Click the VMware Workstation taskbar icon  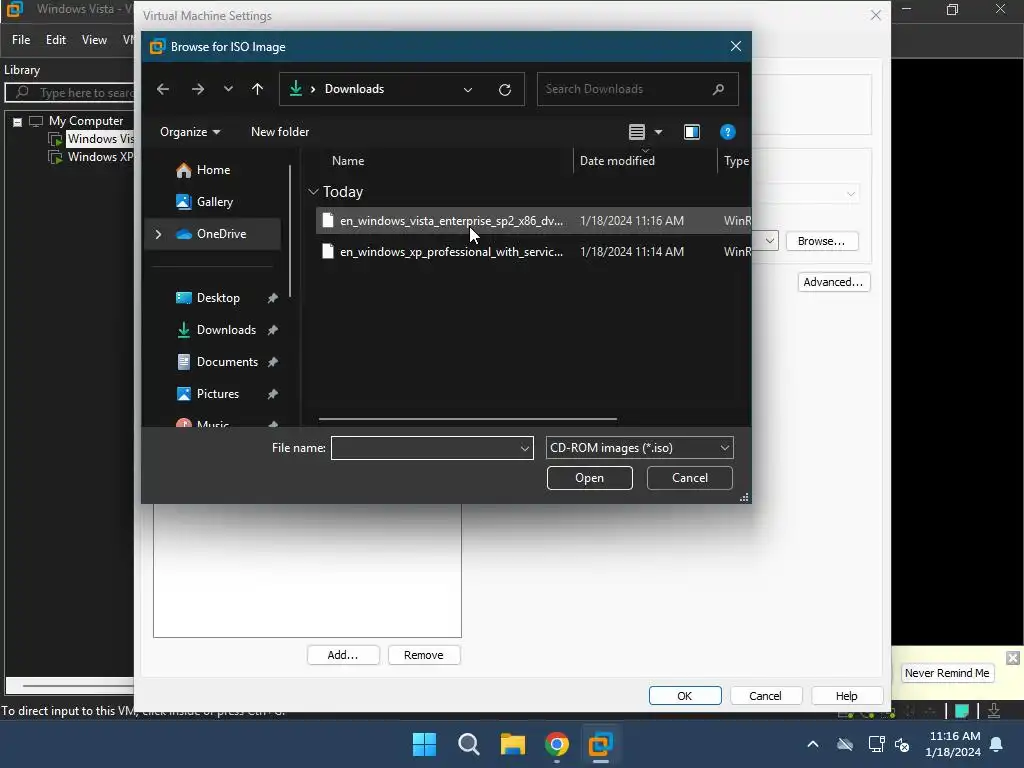coord(600,744)
